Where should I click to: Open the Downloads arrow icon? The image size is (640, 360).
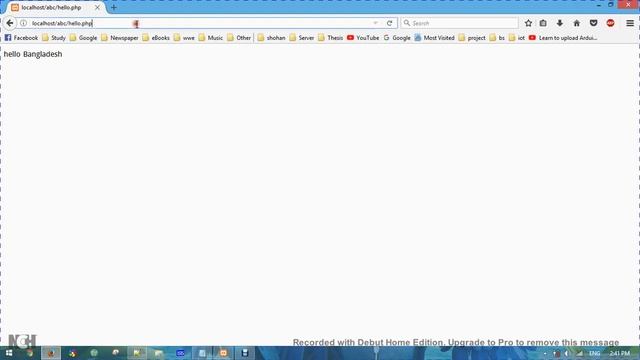[x=560, y=23]
